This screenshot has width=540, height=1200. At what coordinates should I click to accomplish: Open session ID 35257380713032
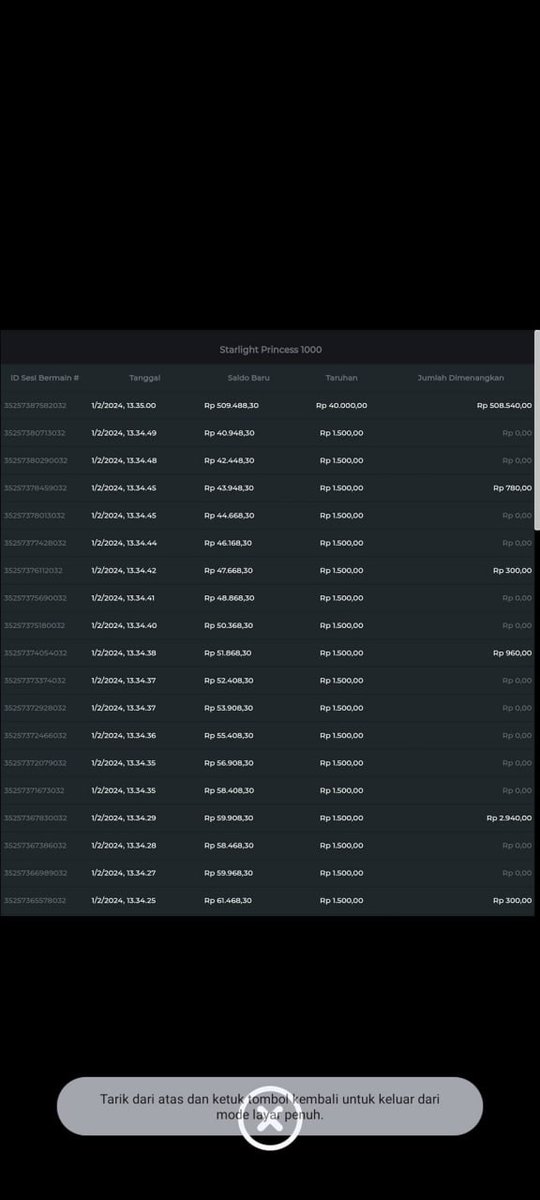pos(35,433)
